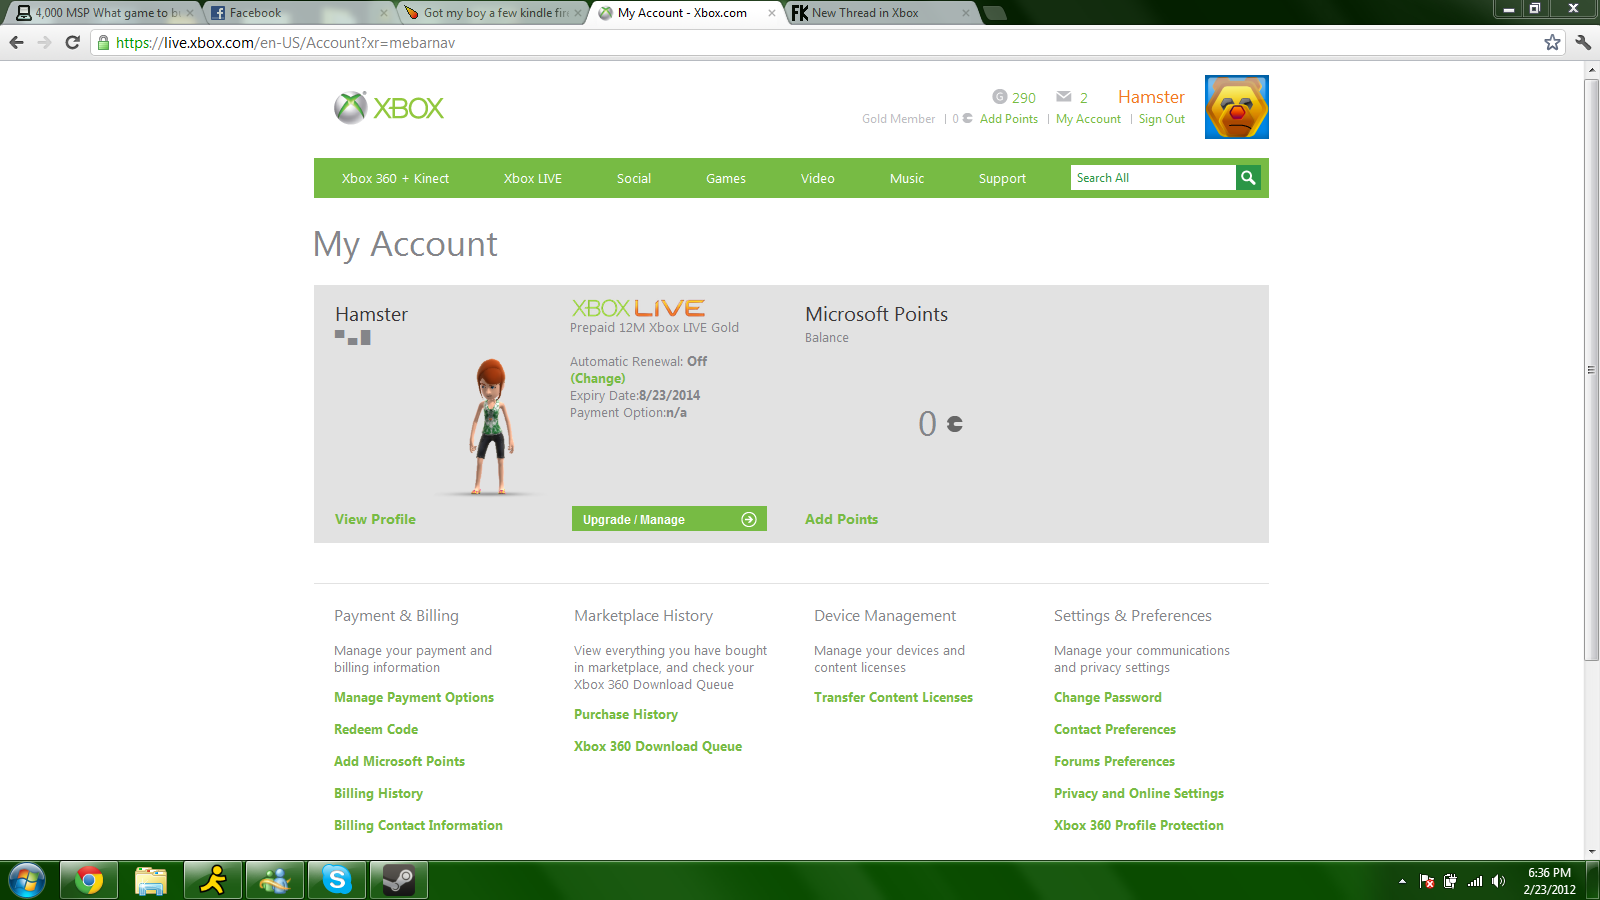Open the Xbox 360 Download Queue link
Image resolution: width=1600 pixels, height=900 pixels.
(x=658, y=746)
